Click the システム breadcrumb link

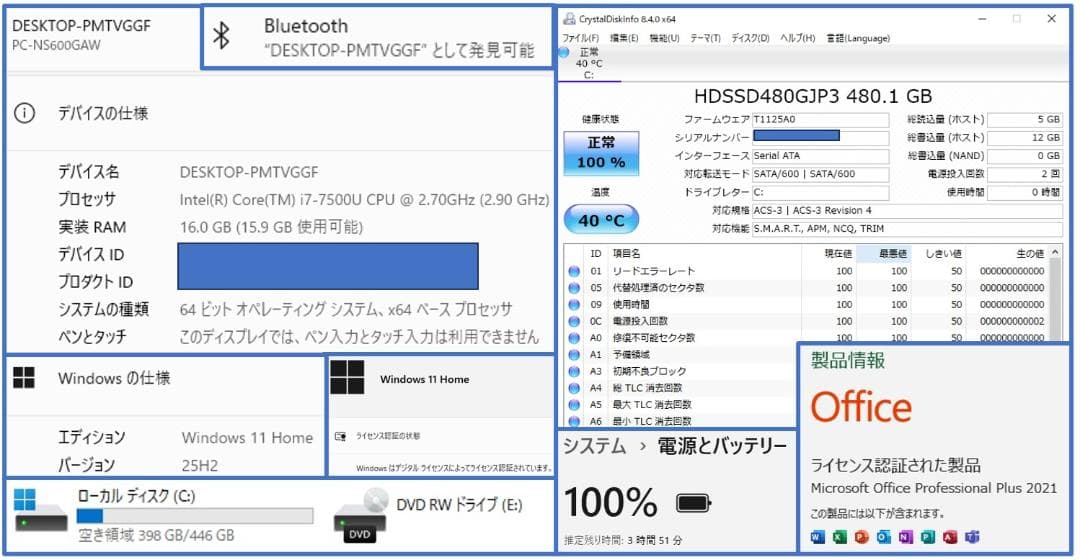595,446
